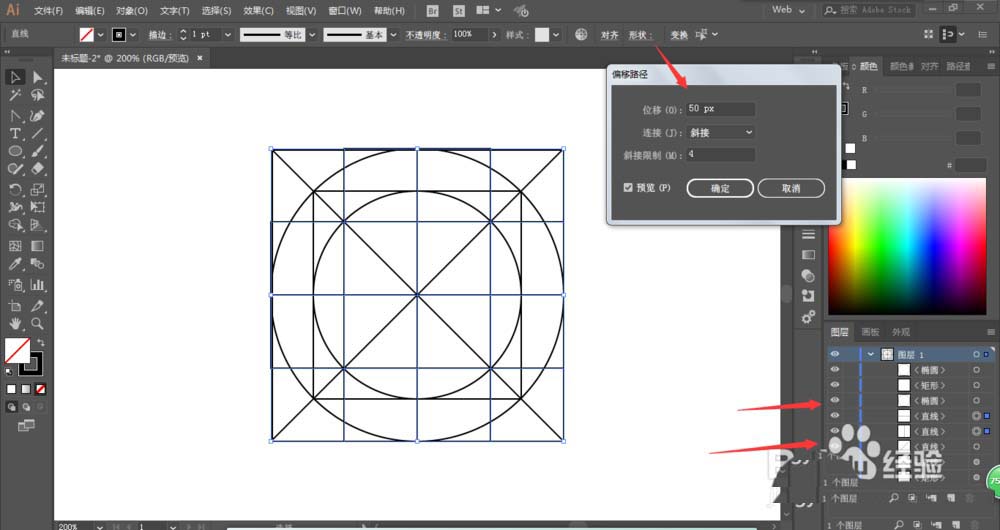Hide the 图层 1 layer

835,354
